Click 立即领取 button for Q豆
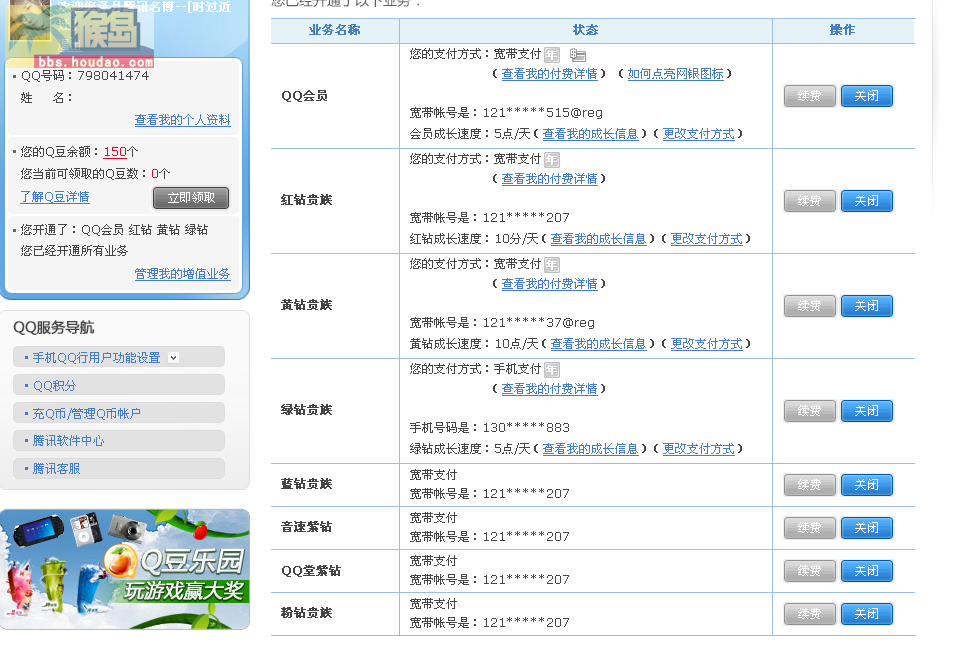 pos(191,198)
